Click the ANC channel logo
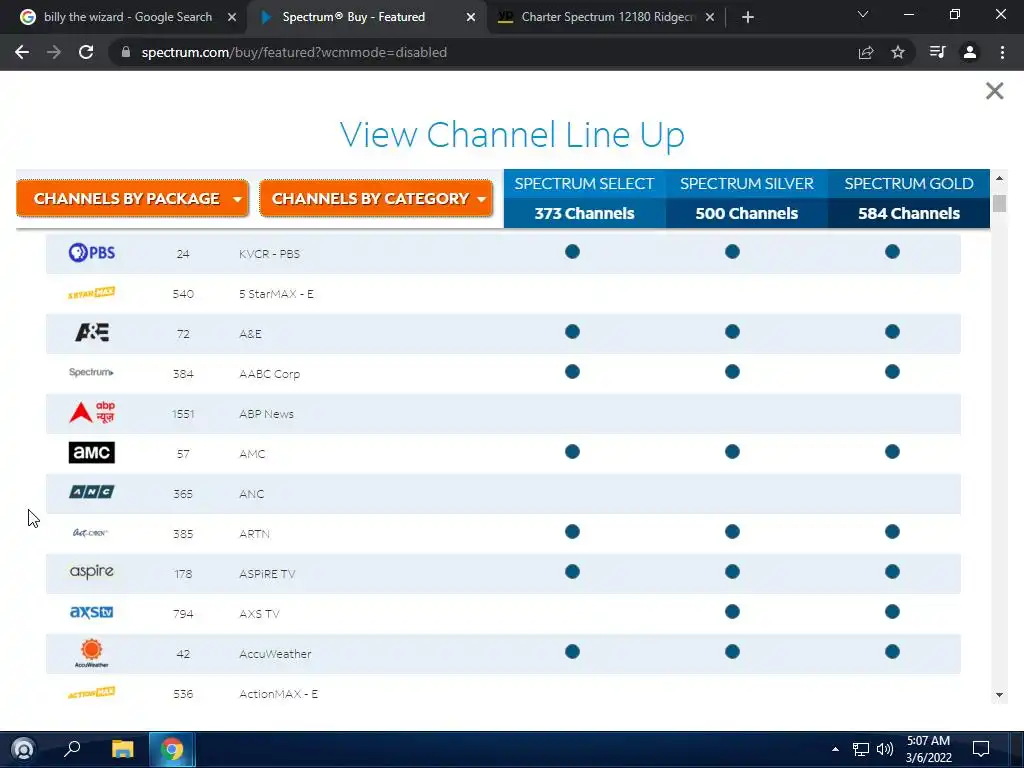Screen dimensions: 1024x768 coord(91,492)
